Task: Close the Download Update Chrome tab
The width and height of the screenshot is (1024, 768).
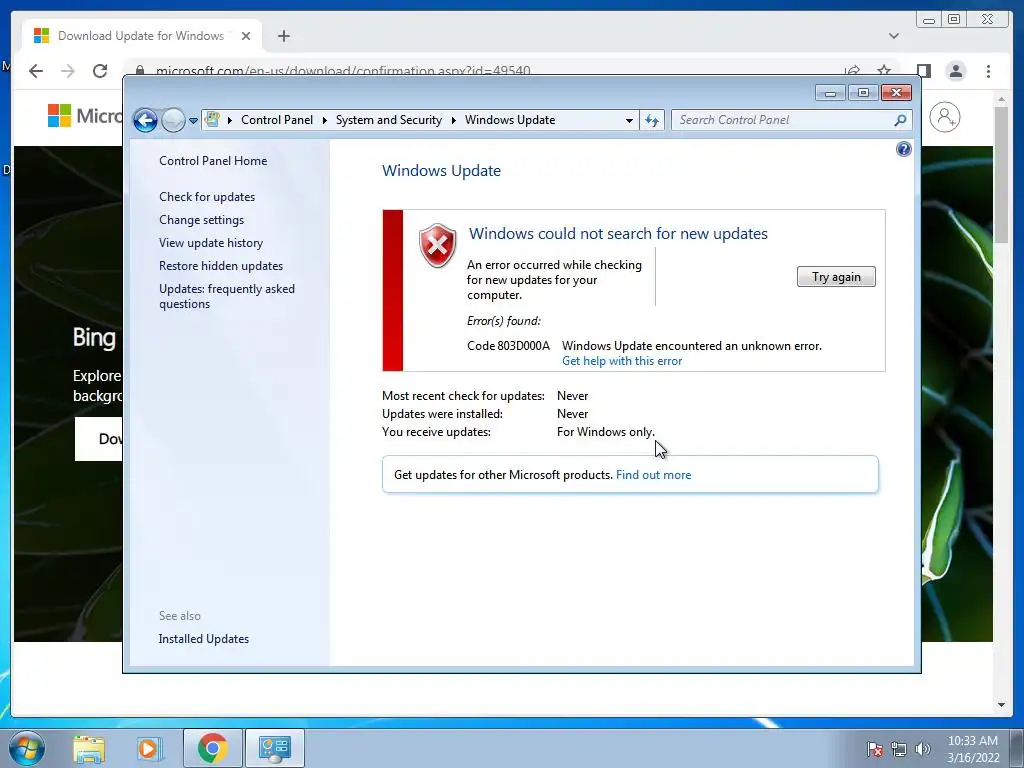Action: [246, 36]
